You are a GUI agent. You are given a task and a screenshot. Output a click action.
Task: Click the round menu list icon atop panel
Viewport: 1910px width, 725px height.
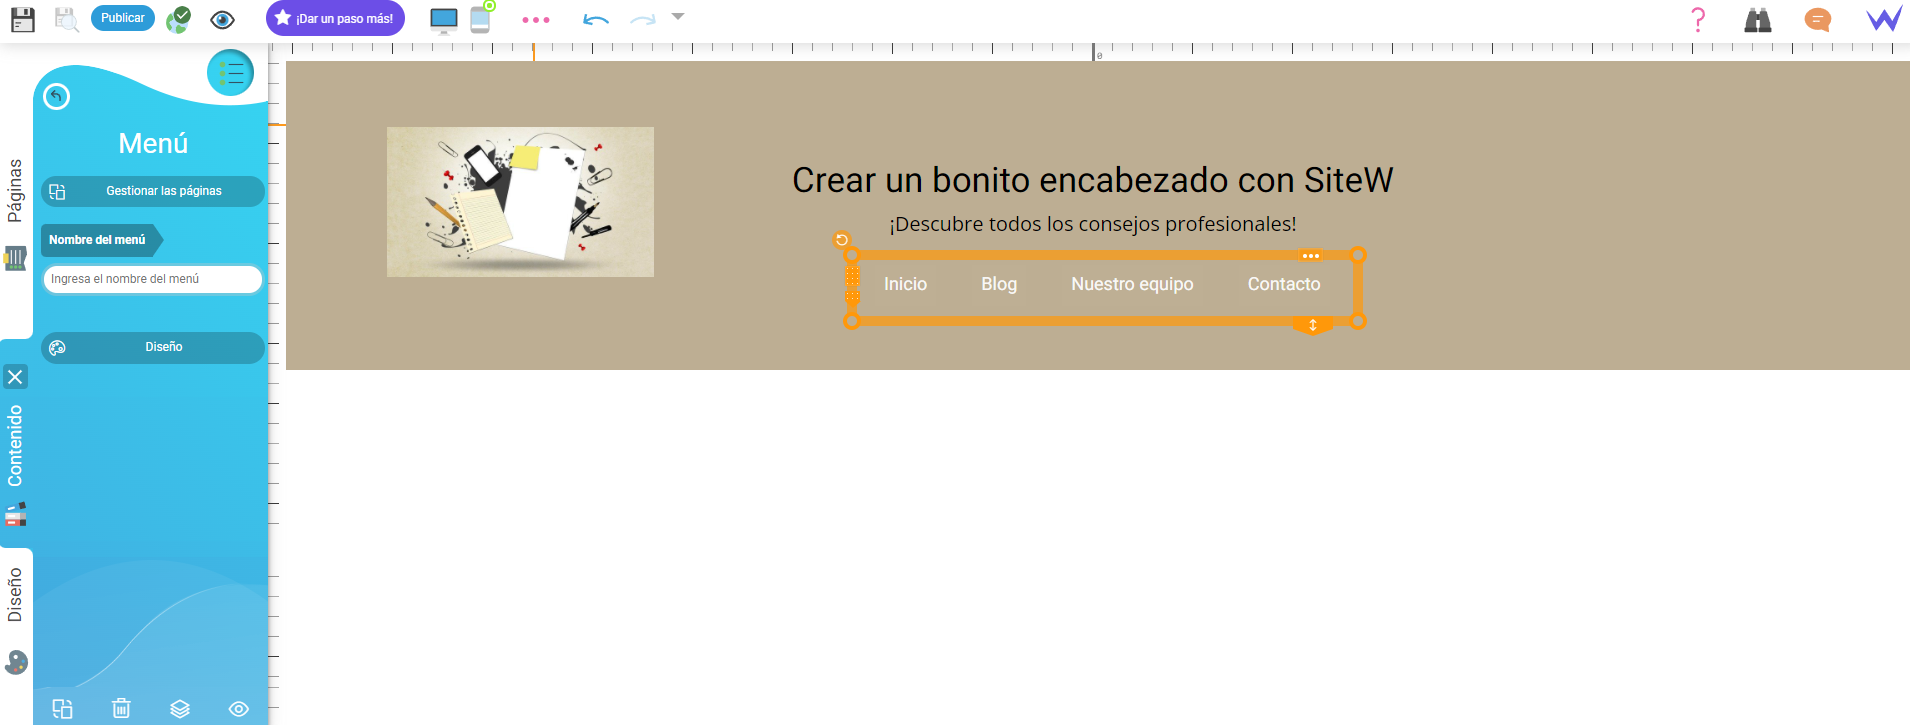tap(231, 73)
